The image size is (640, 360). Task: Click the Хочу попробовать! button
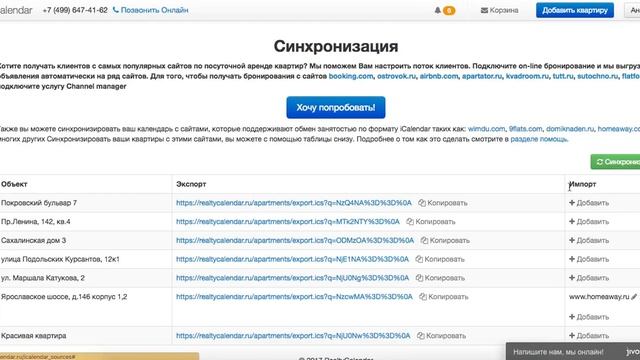tap(336, 107)
